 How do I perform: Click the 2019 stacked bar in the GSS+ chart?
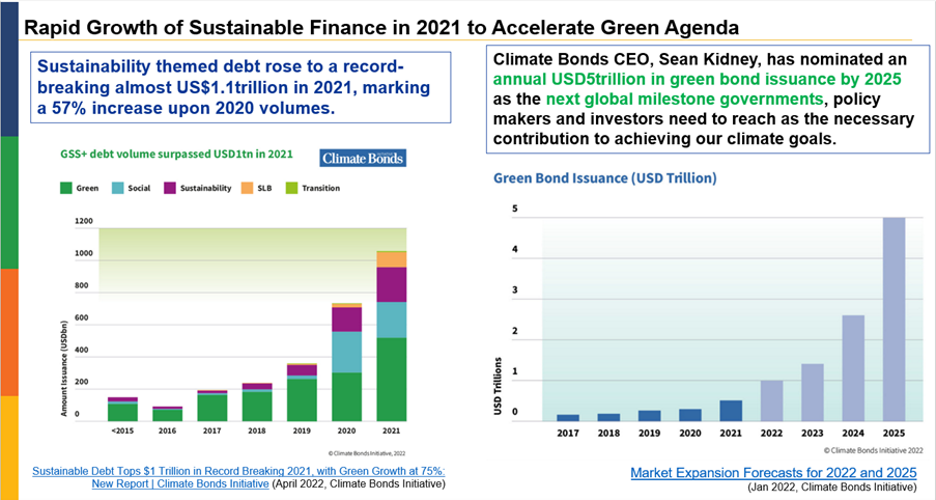tap(302, 392)
